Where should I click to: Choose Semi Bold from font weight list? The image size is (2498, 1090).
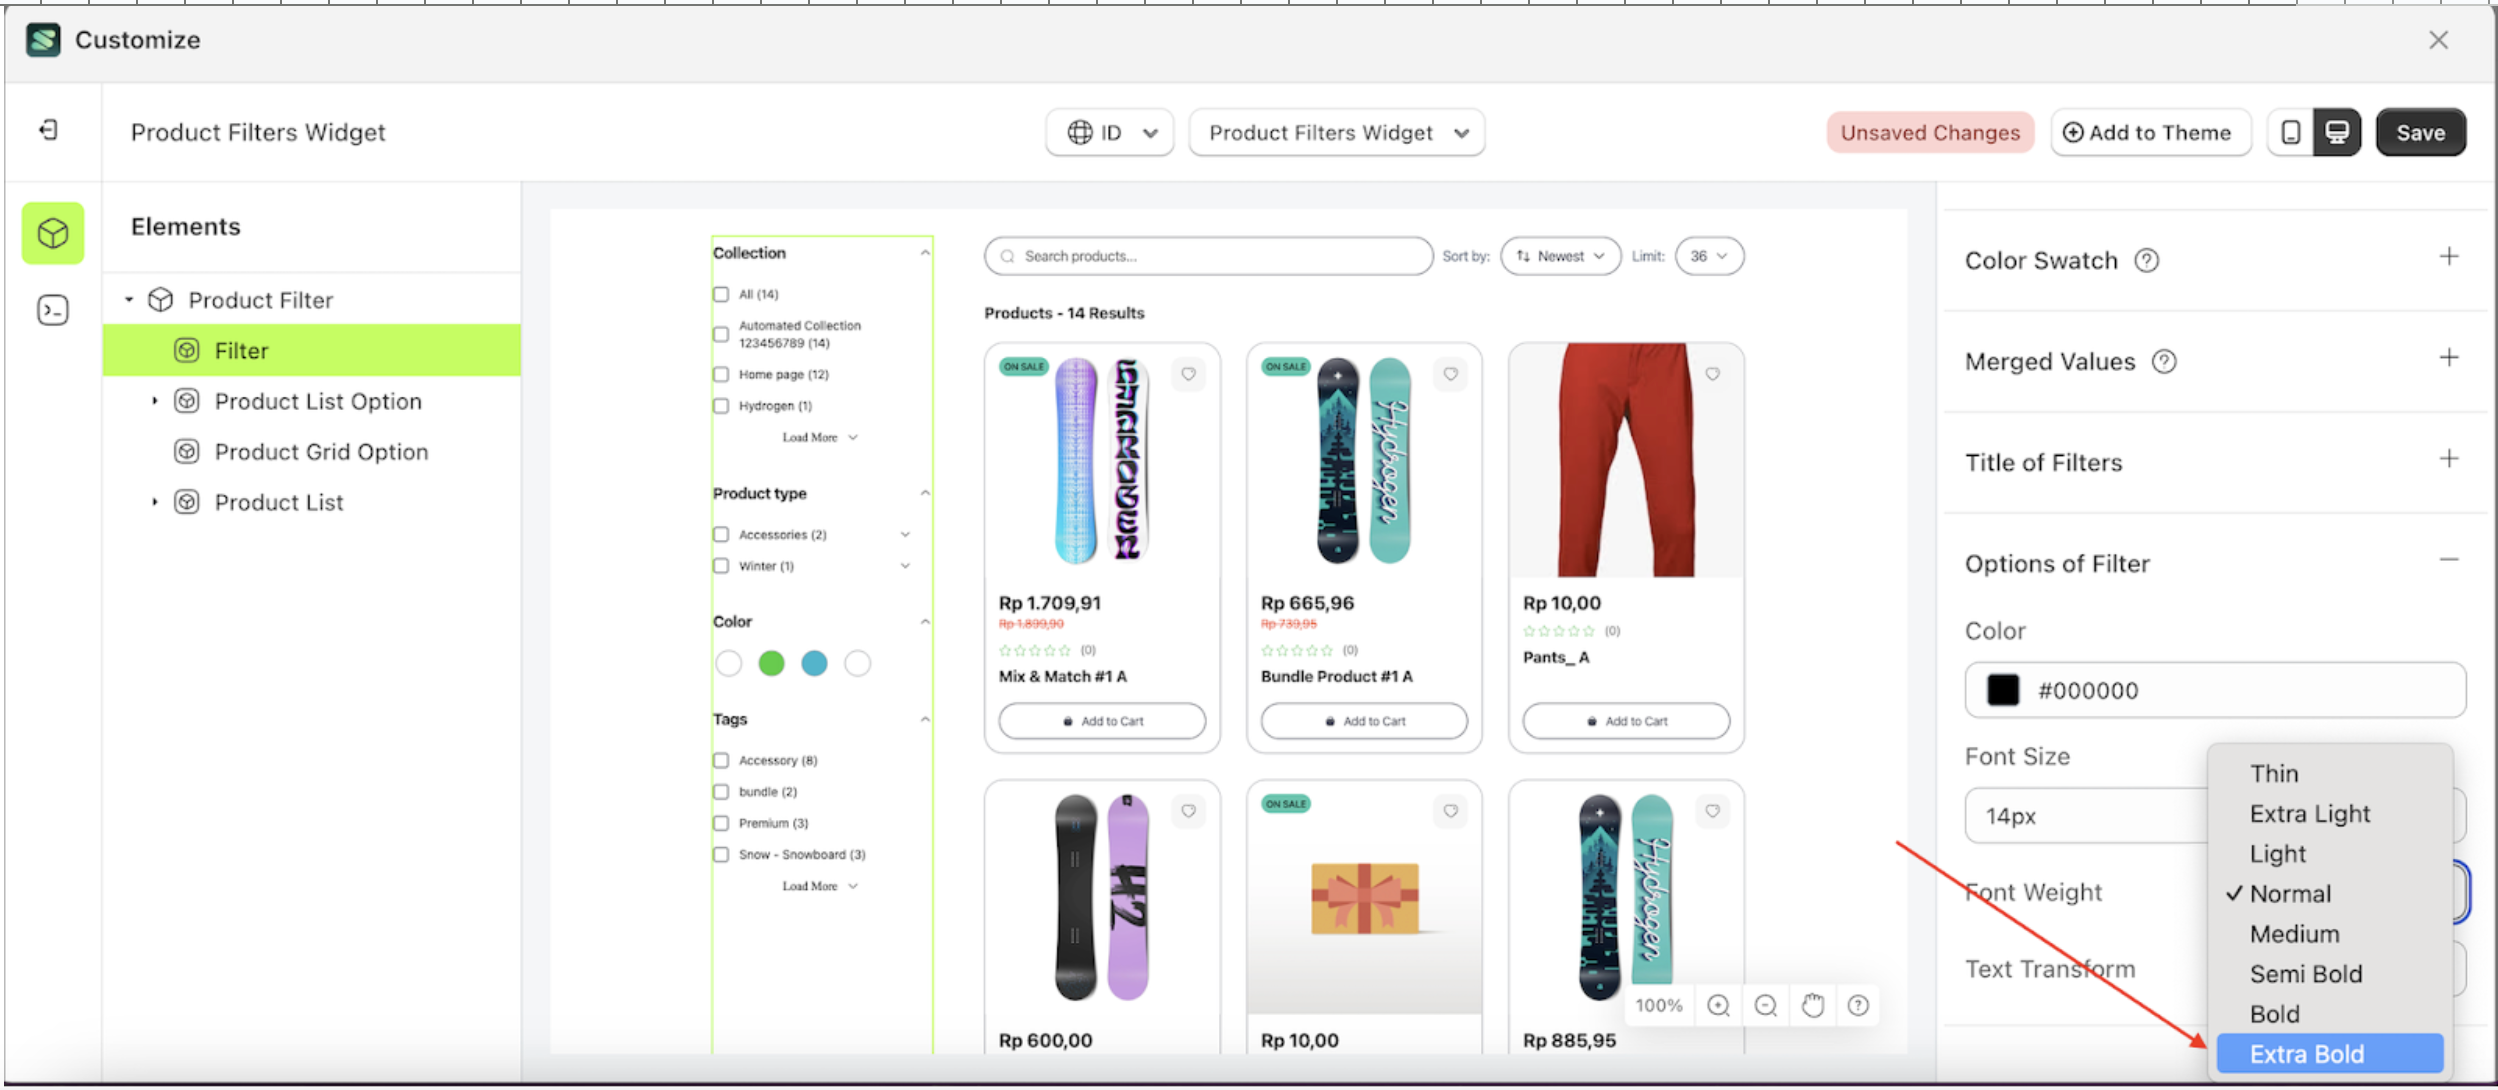click(2306, 973)
